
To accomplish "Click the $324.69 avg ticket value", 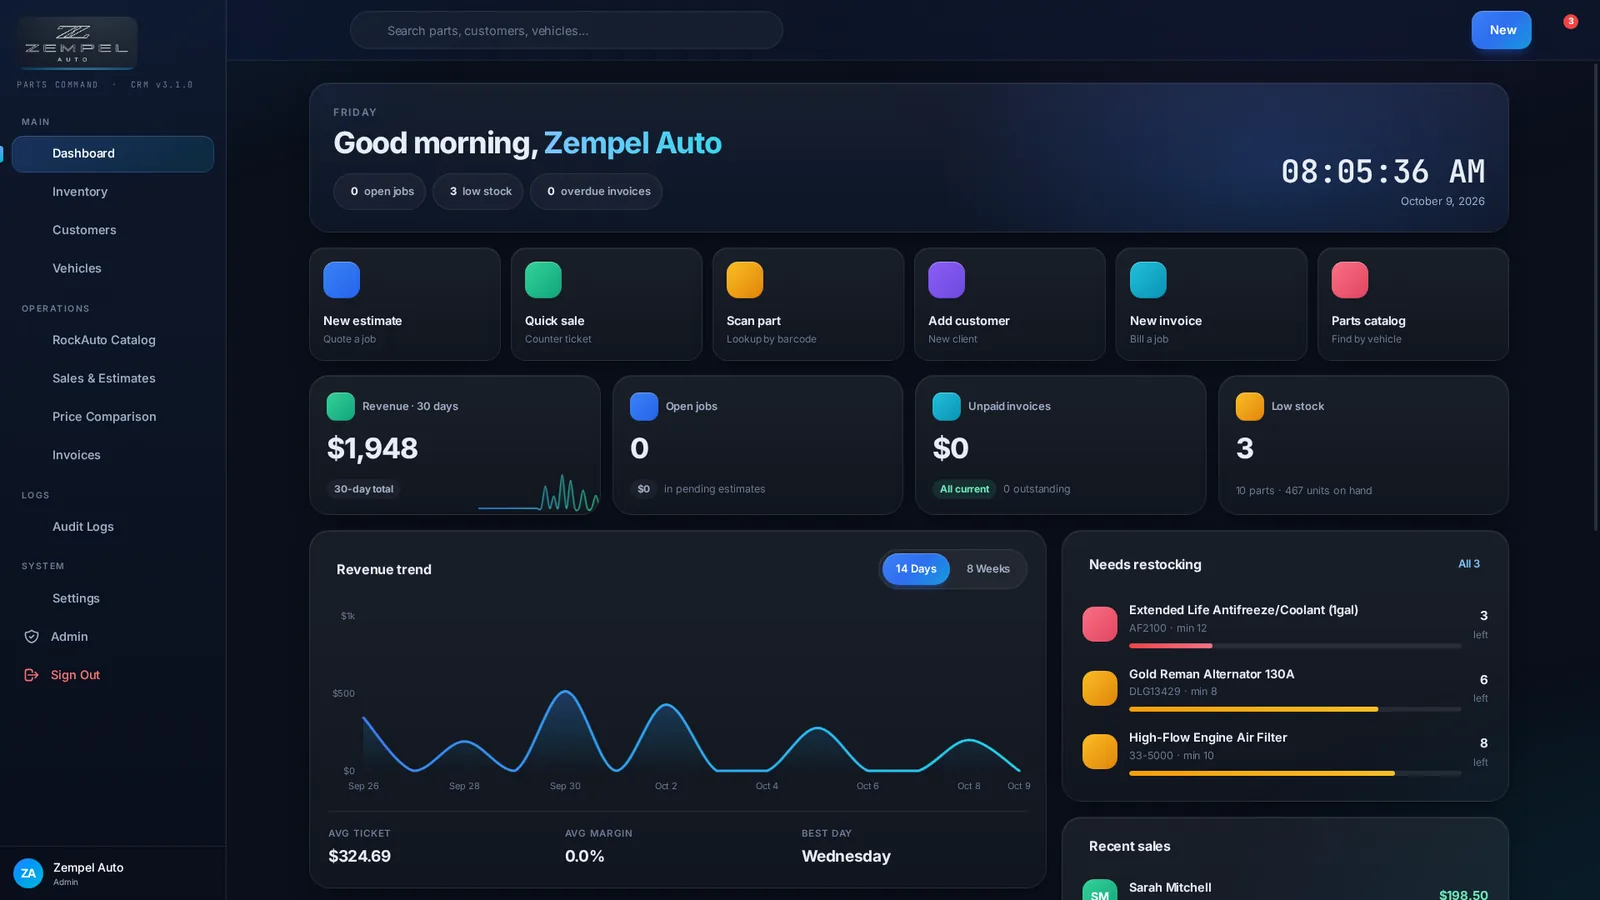I will coord(360,856).
